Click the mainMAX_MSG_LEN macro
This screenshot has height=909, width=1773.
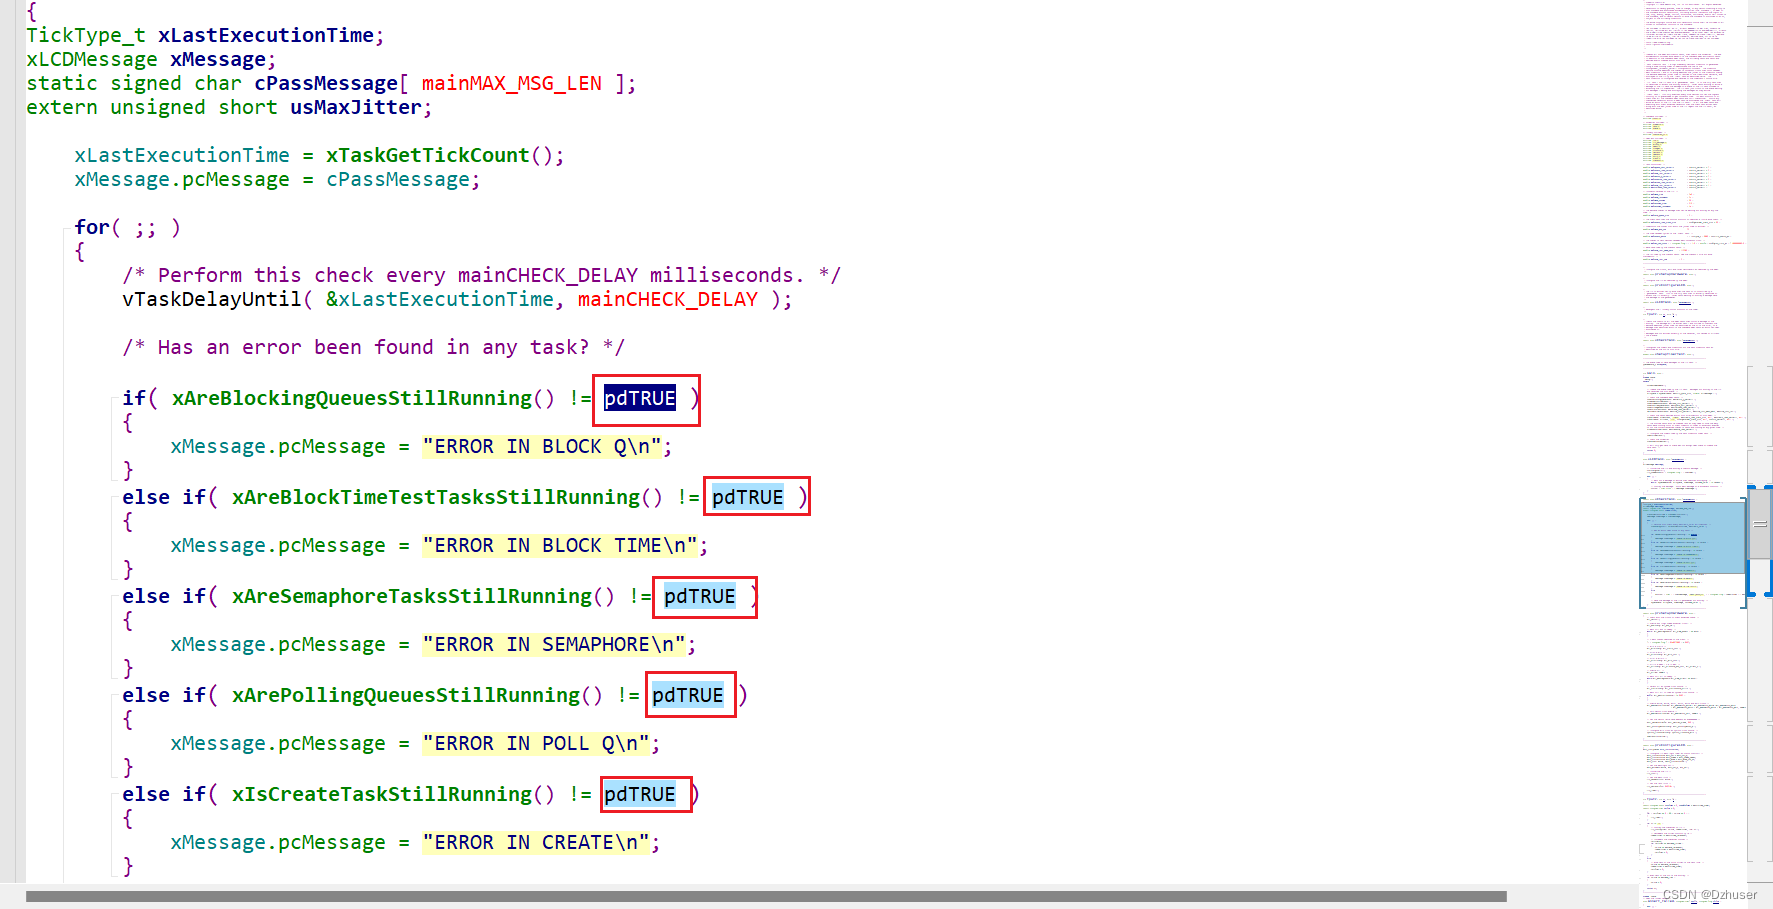(512, 83)
